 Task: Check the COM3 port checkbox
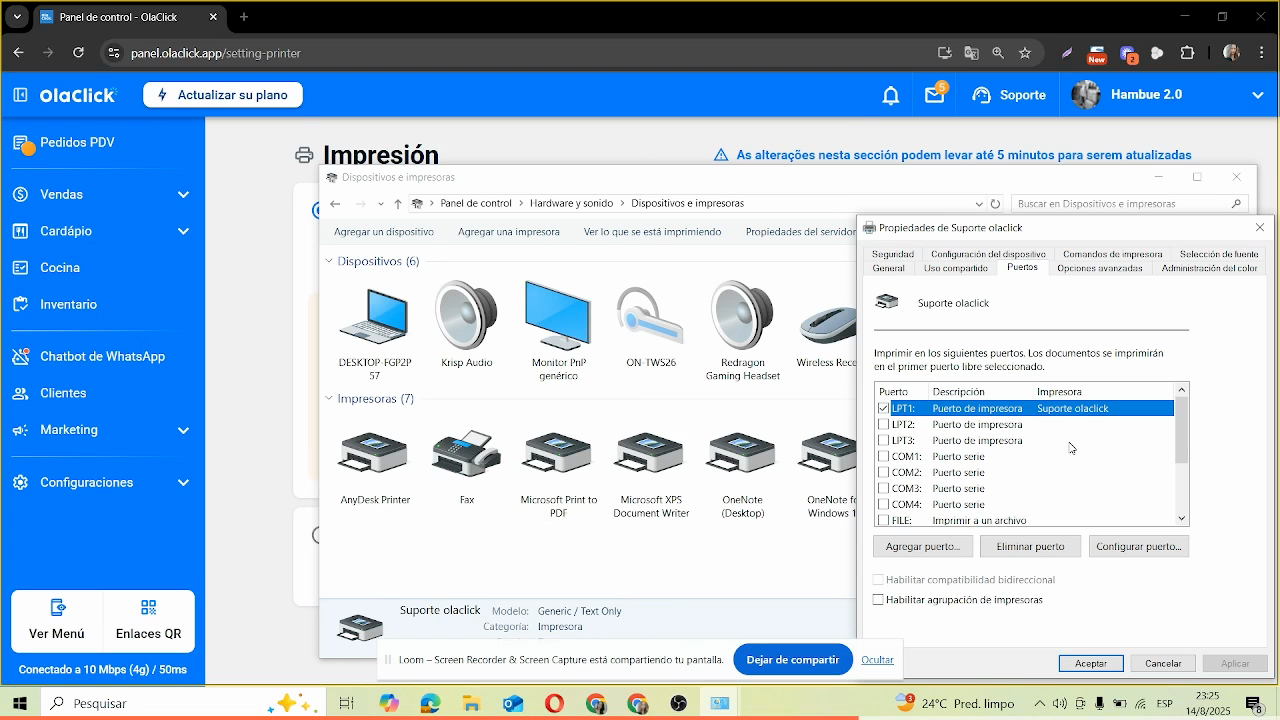tap(883, 488)
